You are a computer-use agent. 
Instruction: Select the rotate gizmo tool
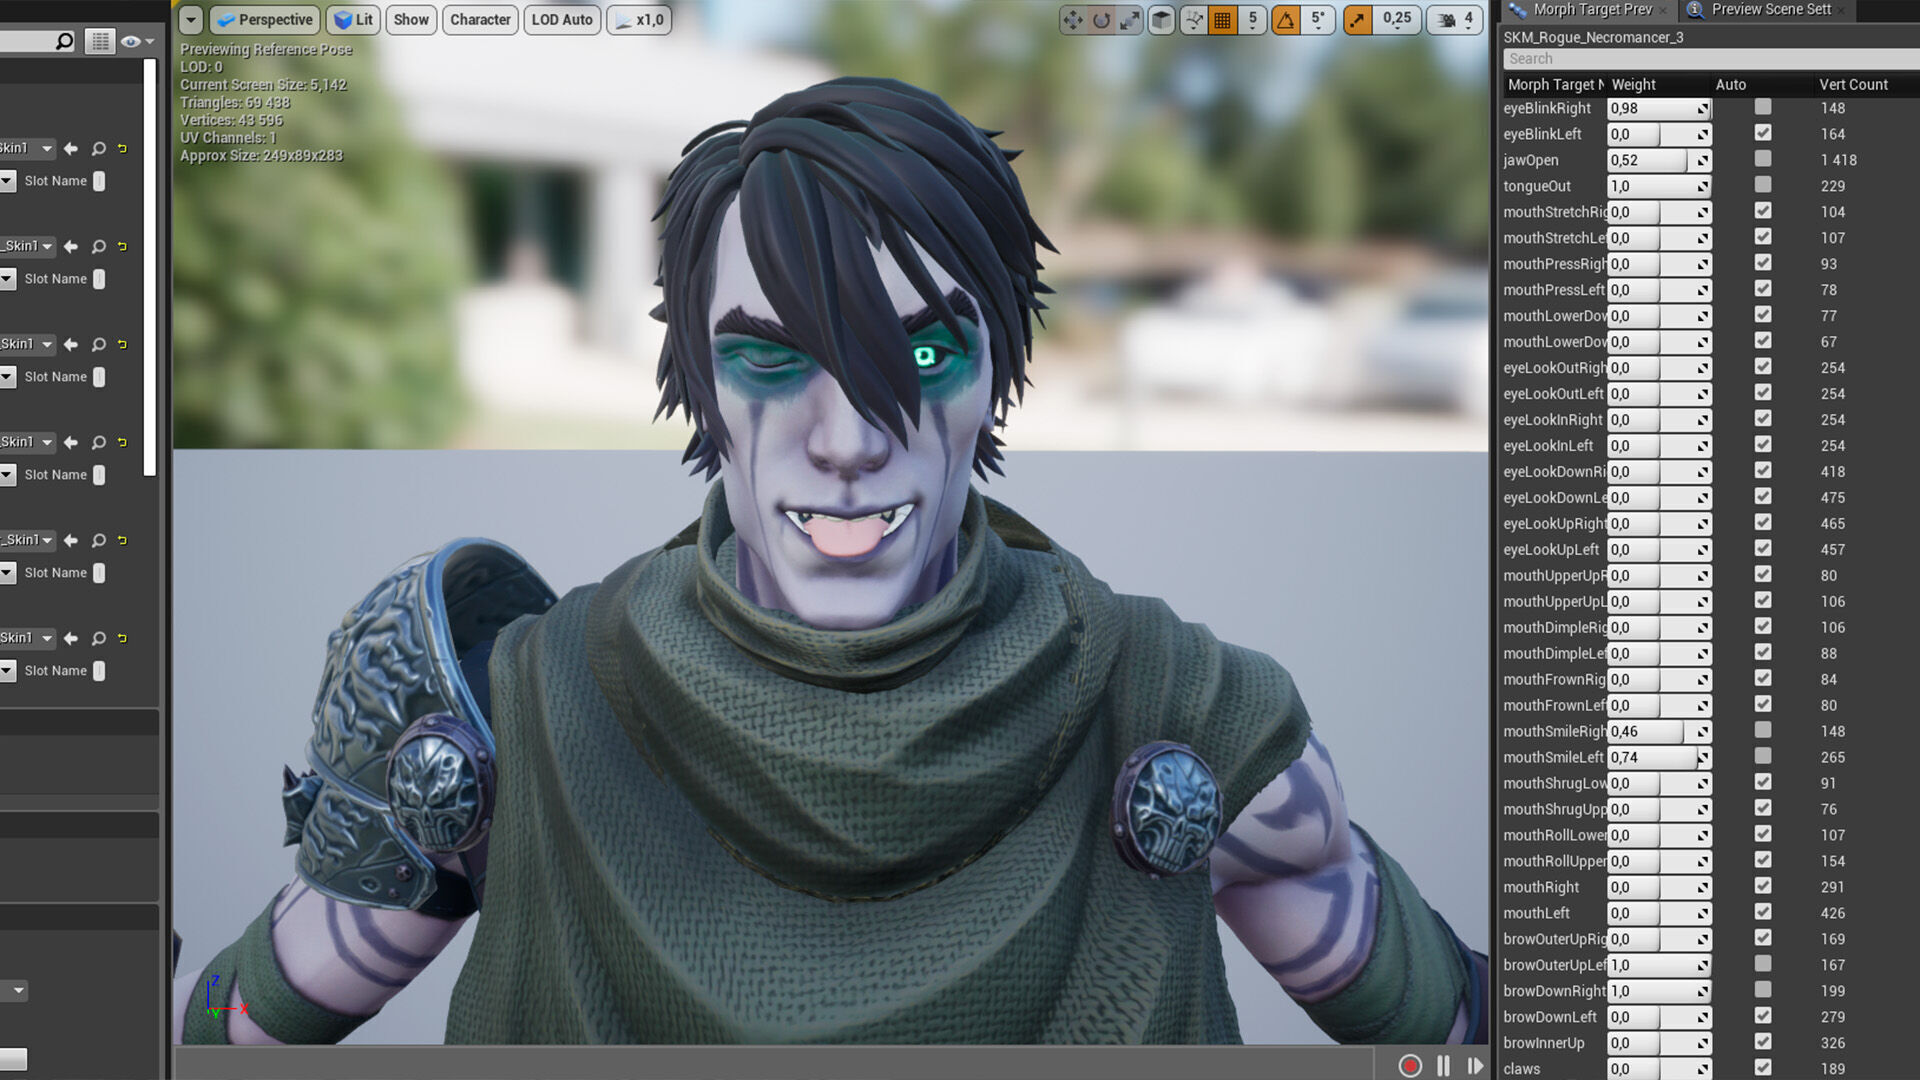coord(1101,20)
